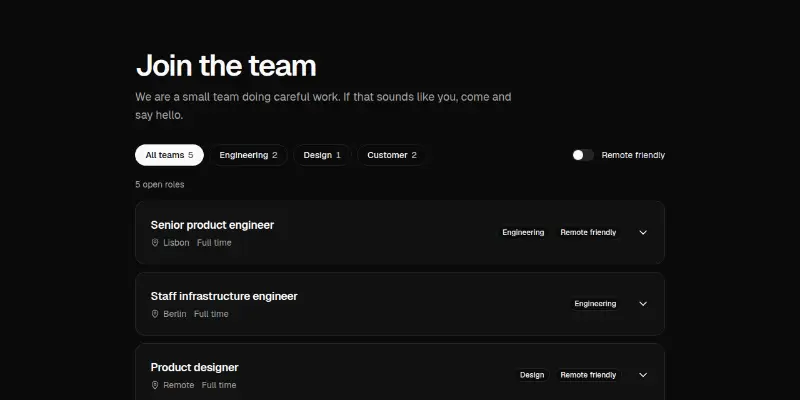Filter roles by Customer team
Viewport: 800px width, 400px height.
(x=392, y=155)
